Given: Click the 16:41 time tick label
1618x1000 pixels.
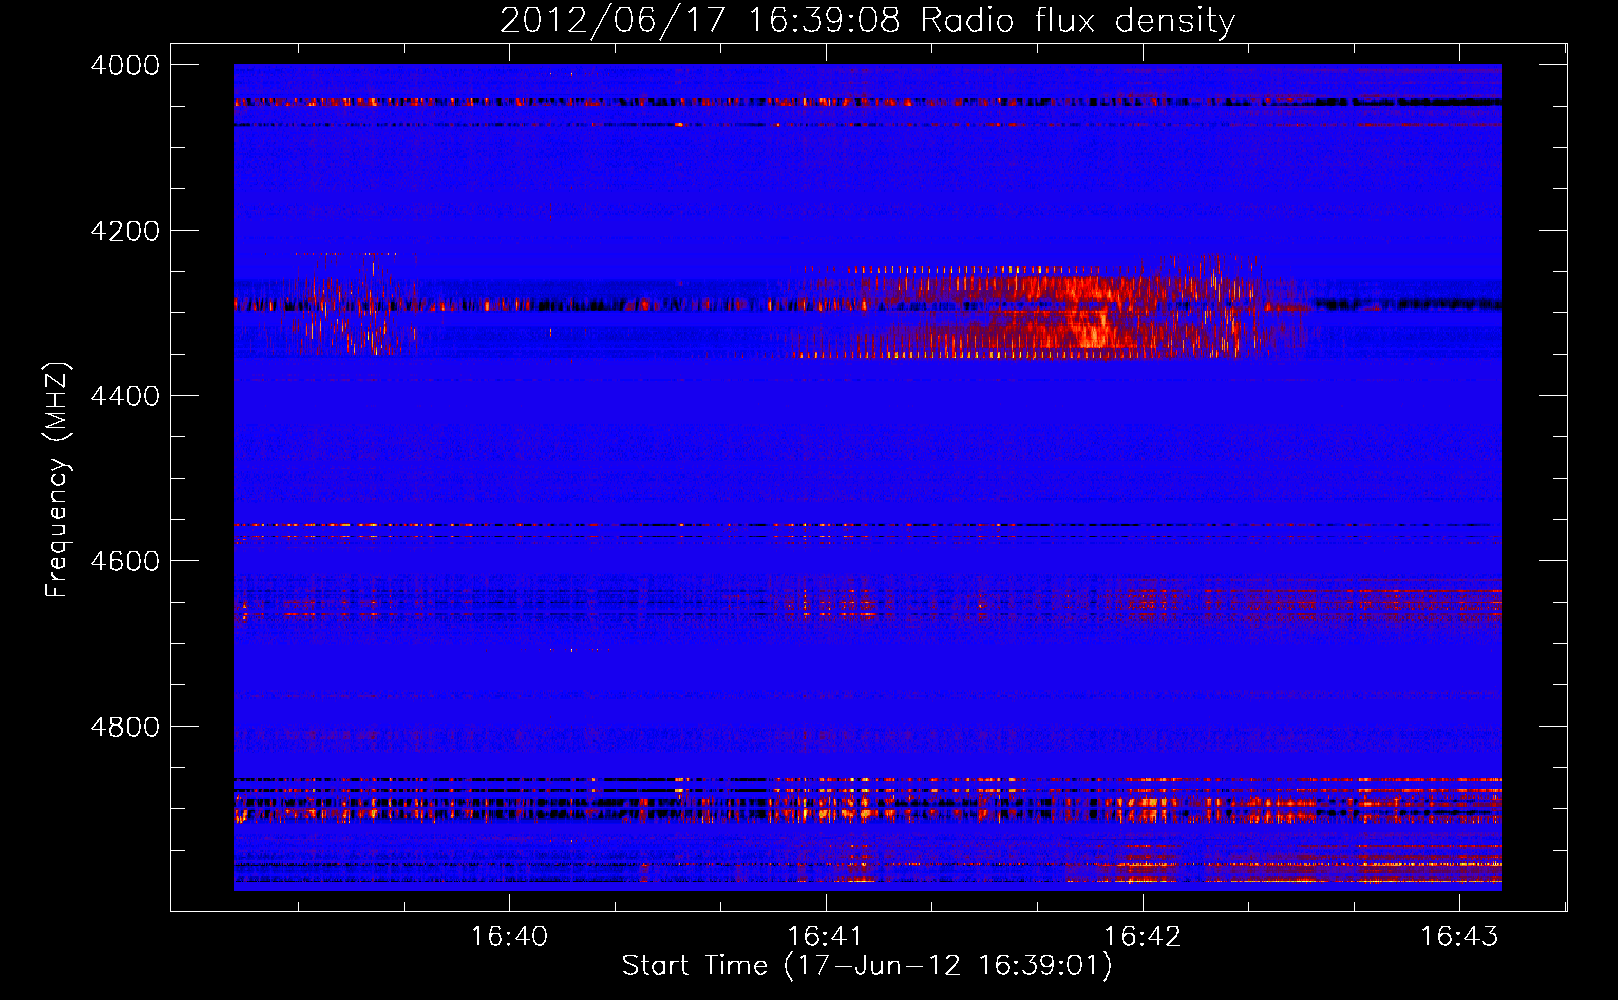Looking at the screenshot, I should click(x=825, y=936).
